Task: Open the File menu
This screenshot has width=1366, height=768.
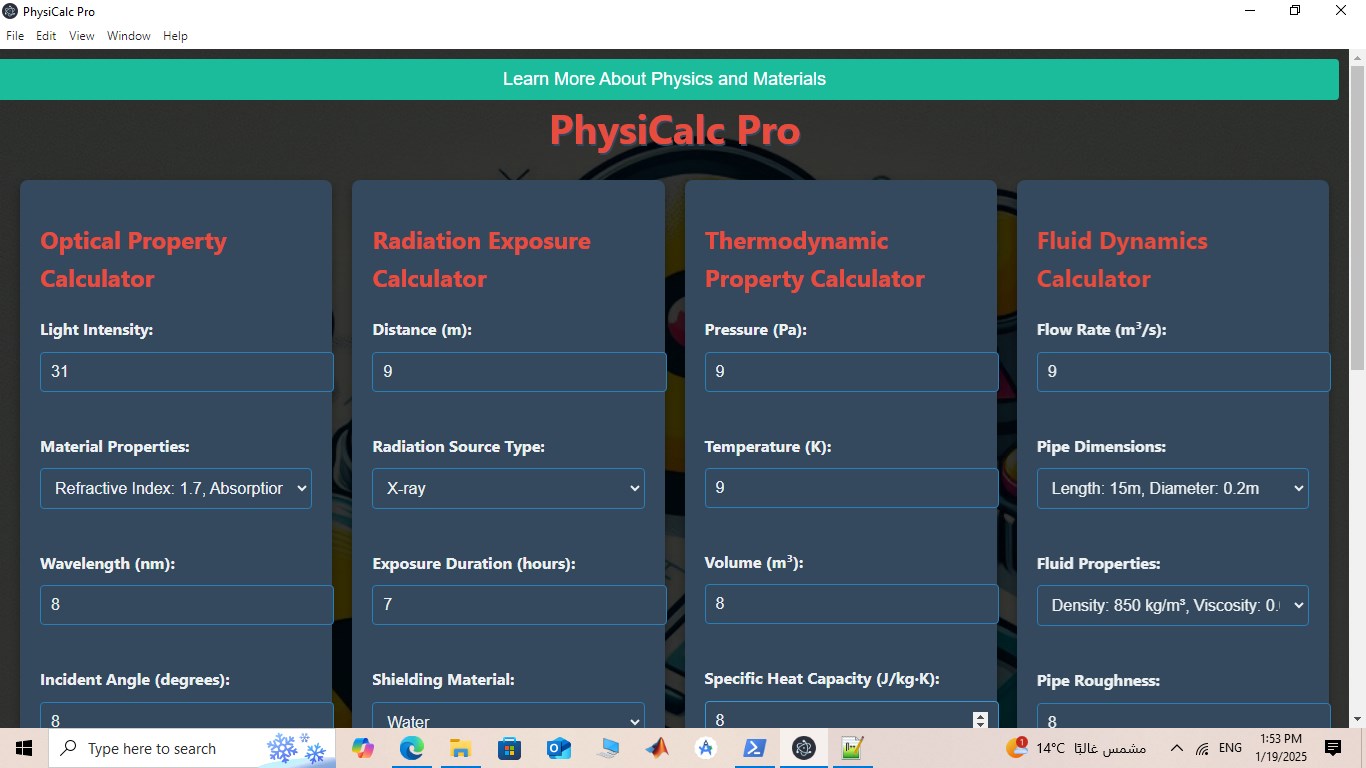Action: (15, 36)
